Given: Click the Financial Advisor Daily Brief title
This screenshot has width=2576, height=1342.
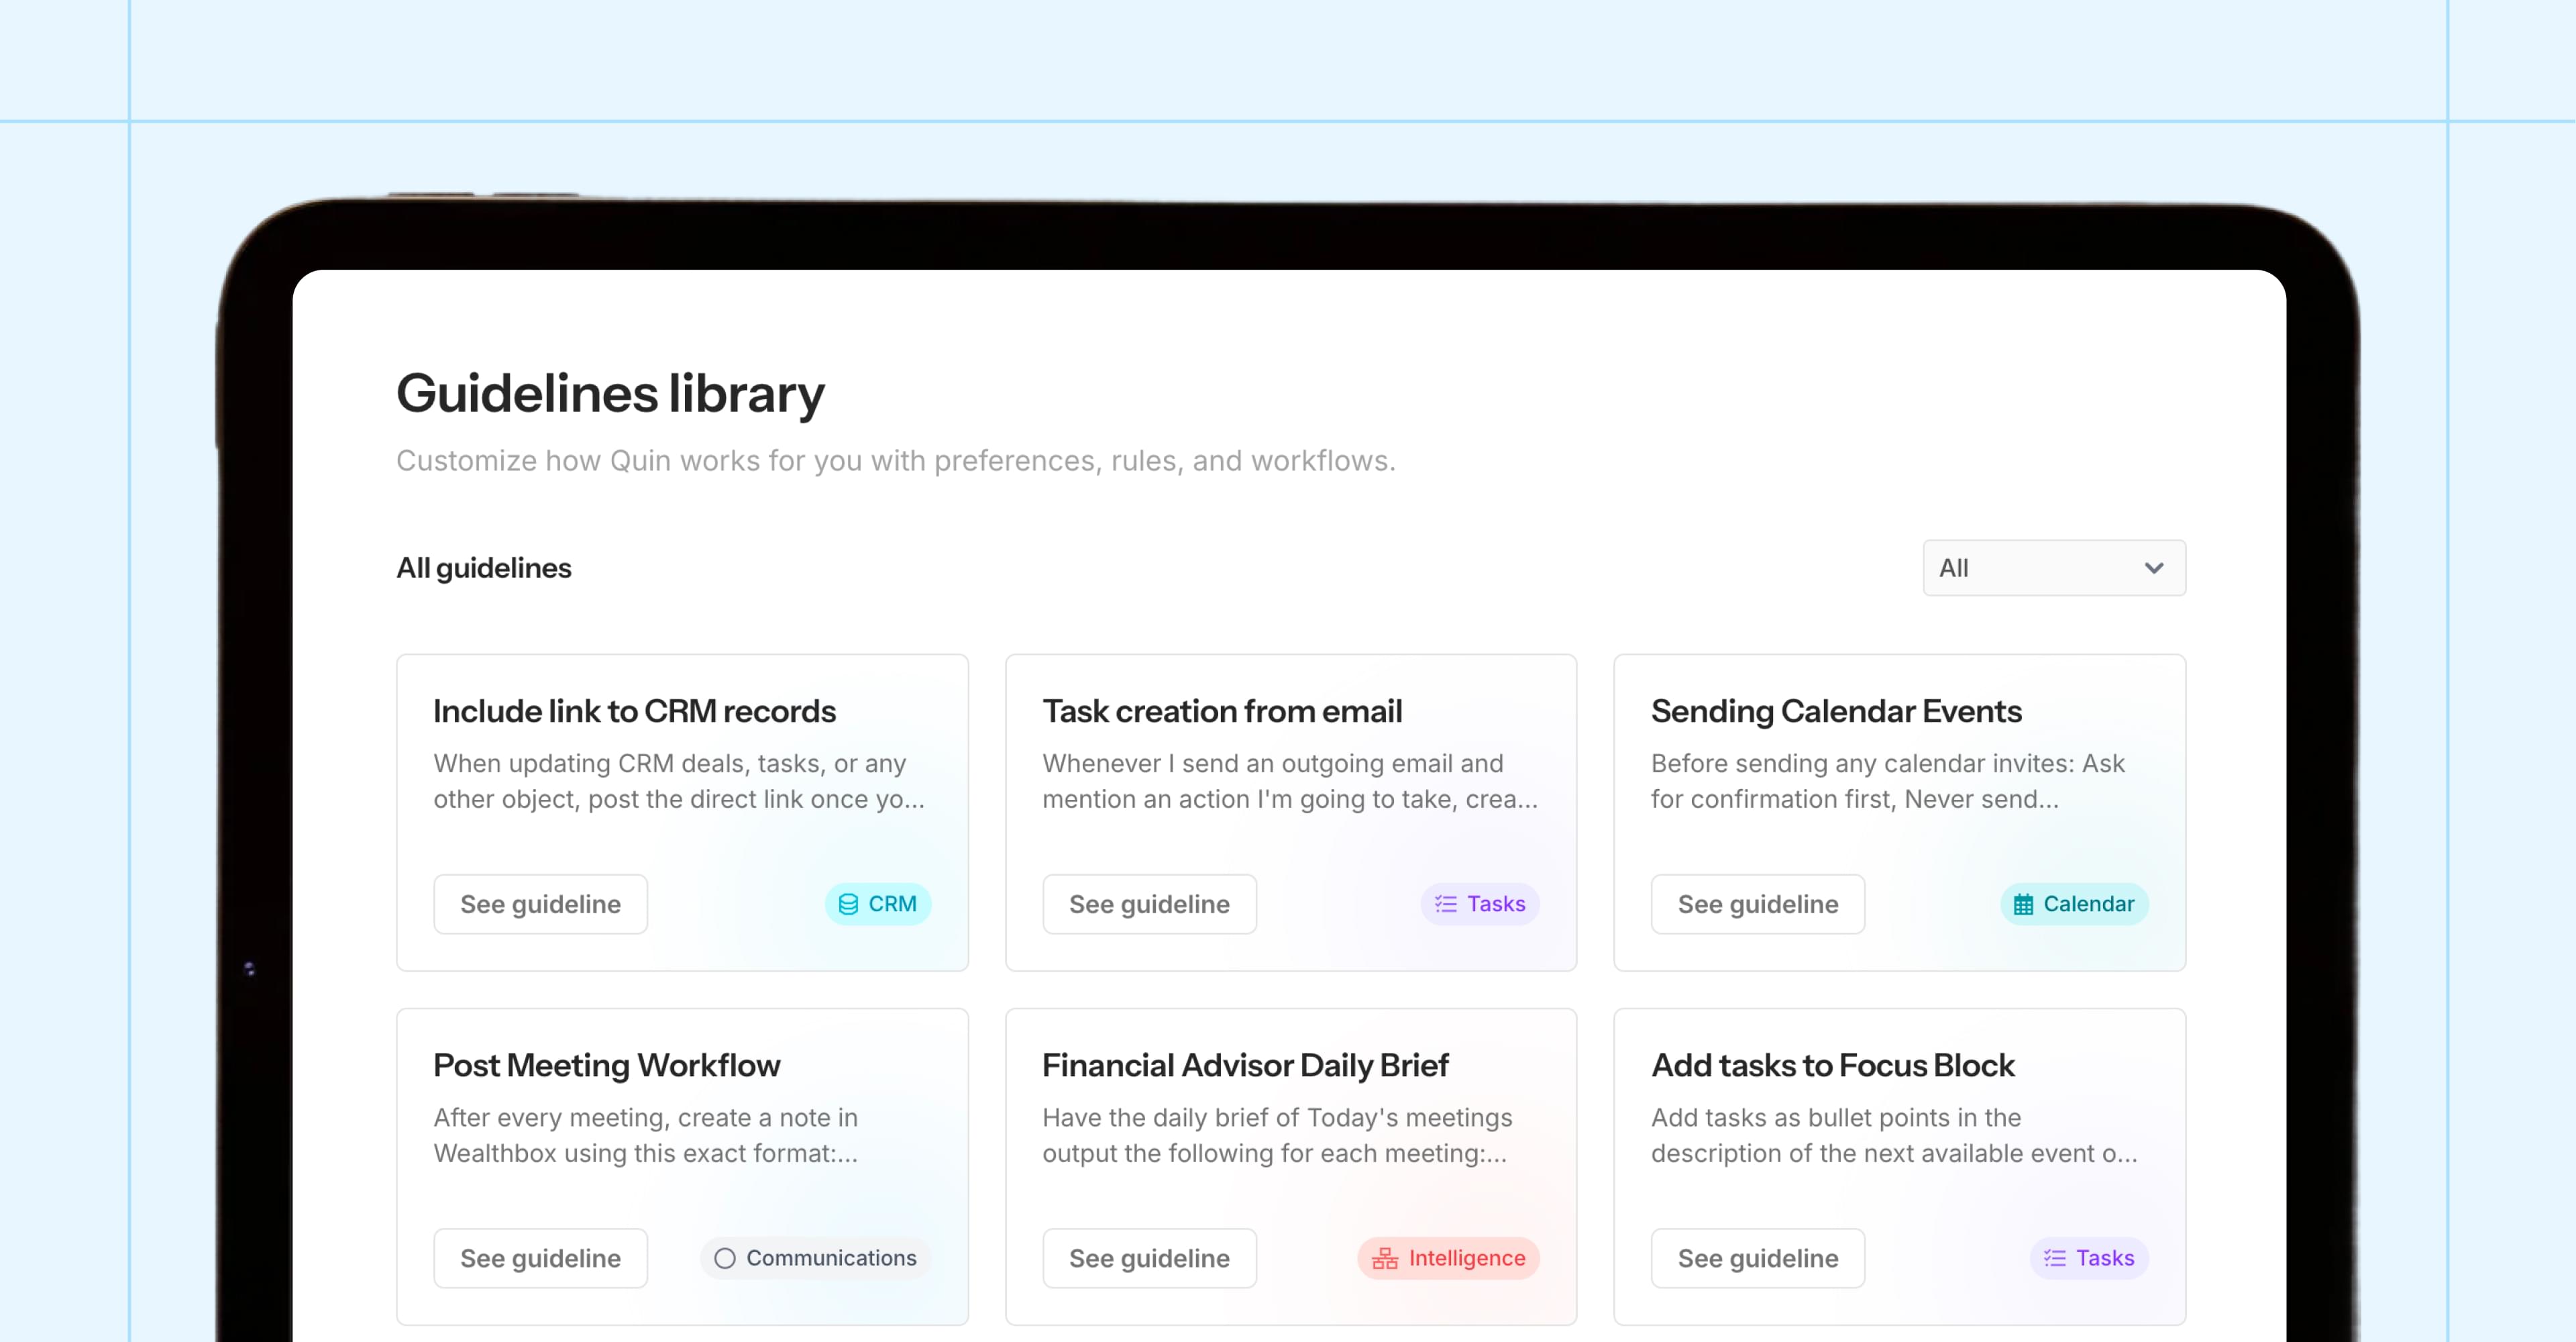Looking at the screenshot, I should pos(1244,1065).
